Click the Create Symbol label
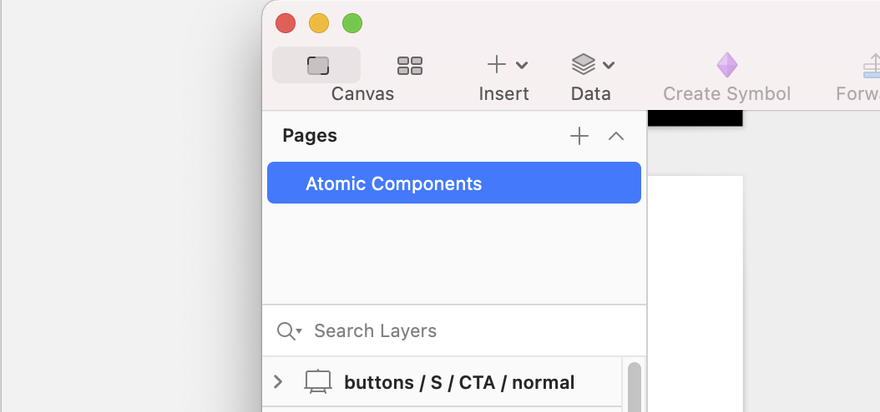Viewport: 880px width, 412px height. click(x=727, y=94)
